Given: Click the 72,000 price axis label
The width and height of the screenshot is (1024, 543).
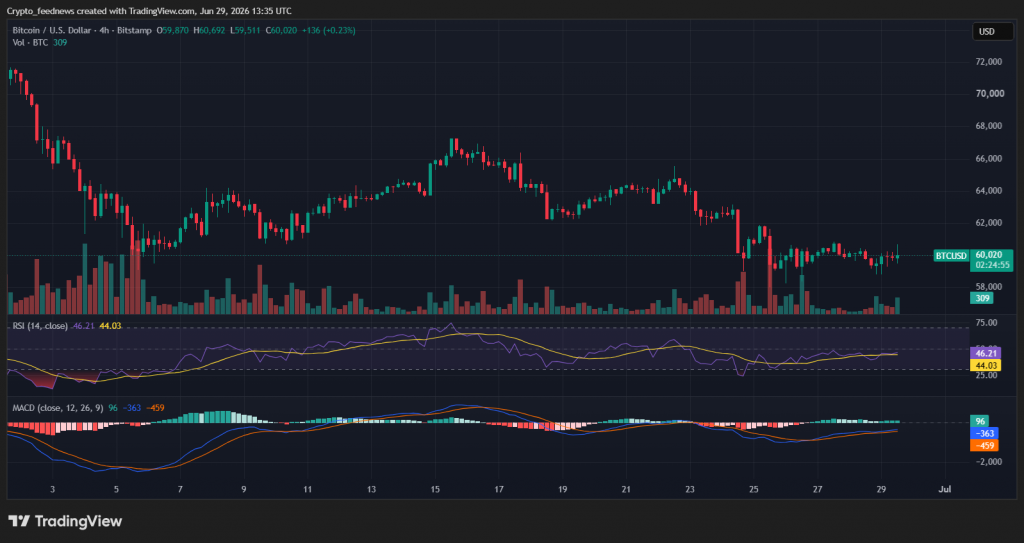Looking at the screenshot, I should [989, 61].
